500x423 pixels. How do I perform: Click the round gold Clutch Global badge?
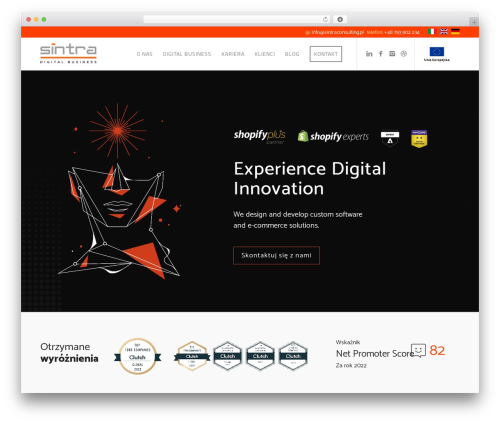137,356
